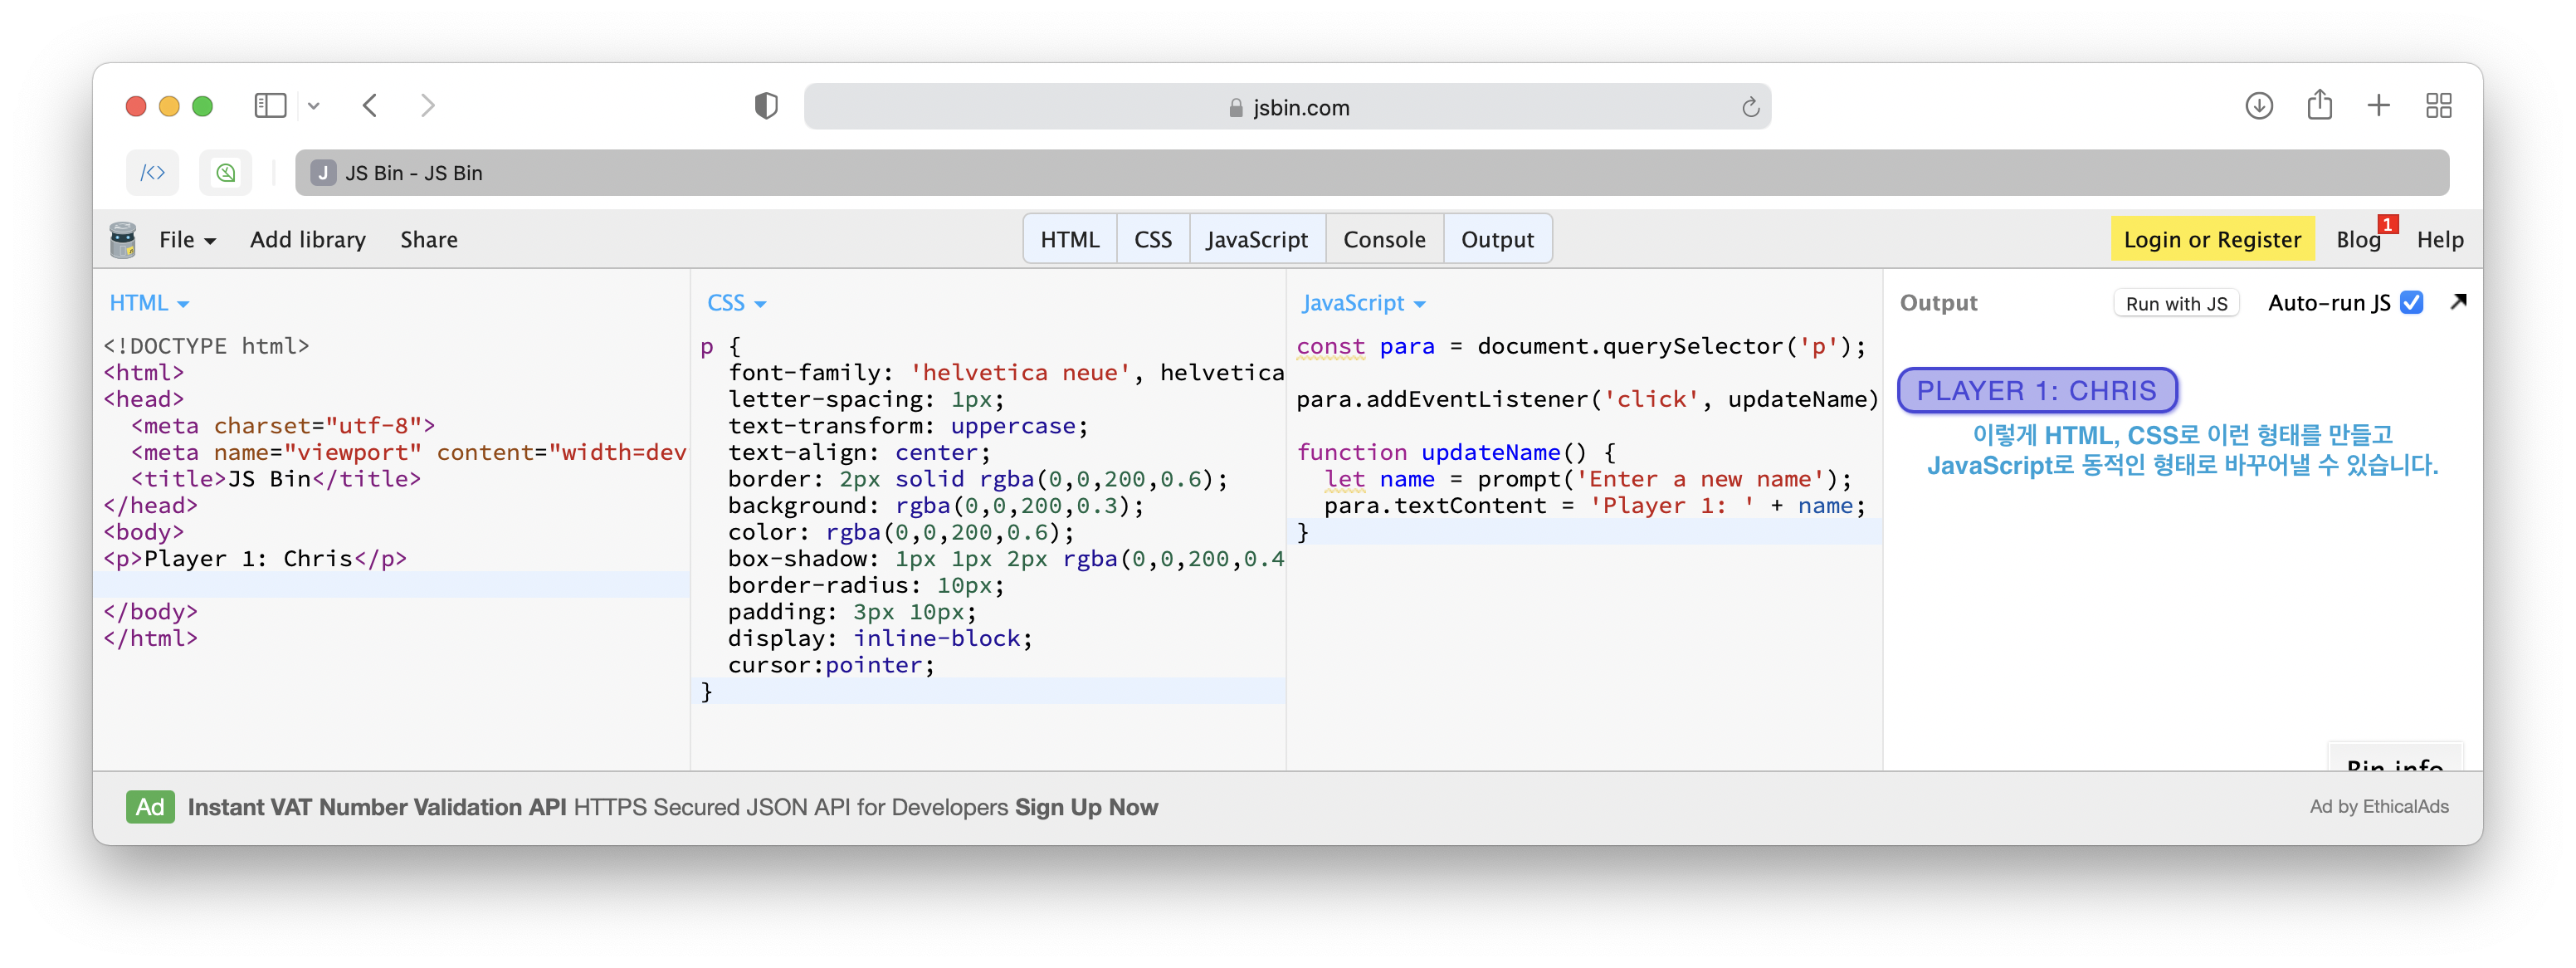The height and width of the screenshot is (968, 2576).
Task: Toggle the Auto-run JS checkbox
Action: tap(2412, 302)
